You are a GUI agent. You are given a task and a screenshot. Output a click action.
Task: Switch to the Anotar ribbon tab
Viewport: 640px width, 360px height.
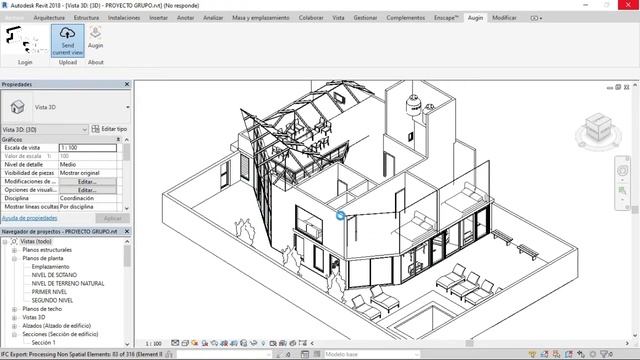tap(185, 18)
